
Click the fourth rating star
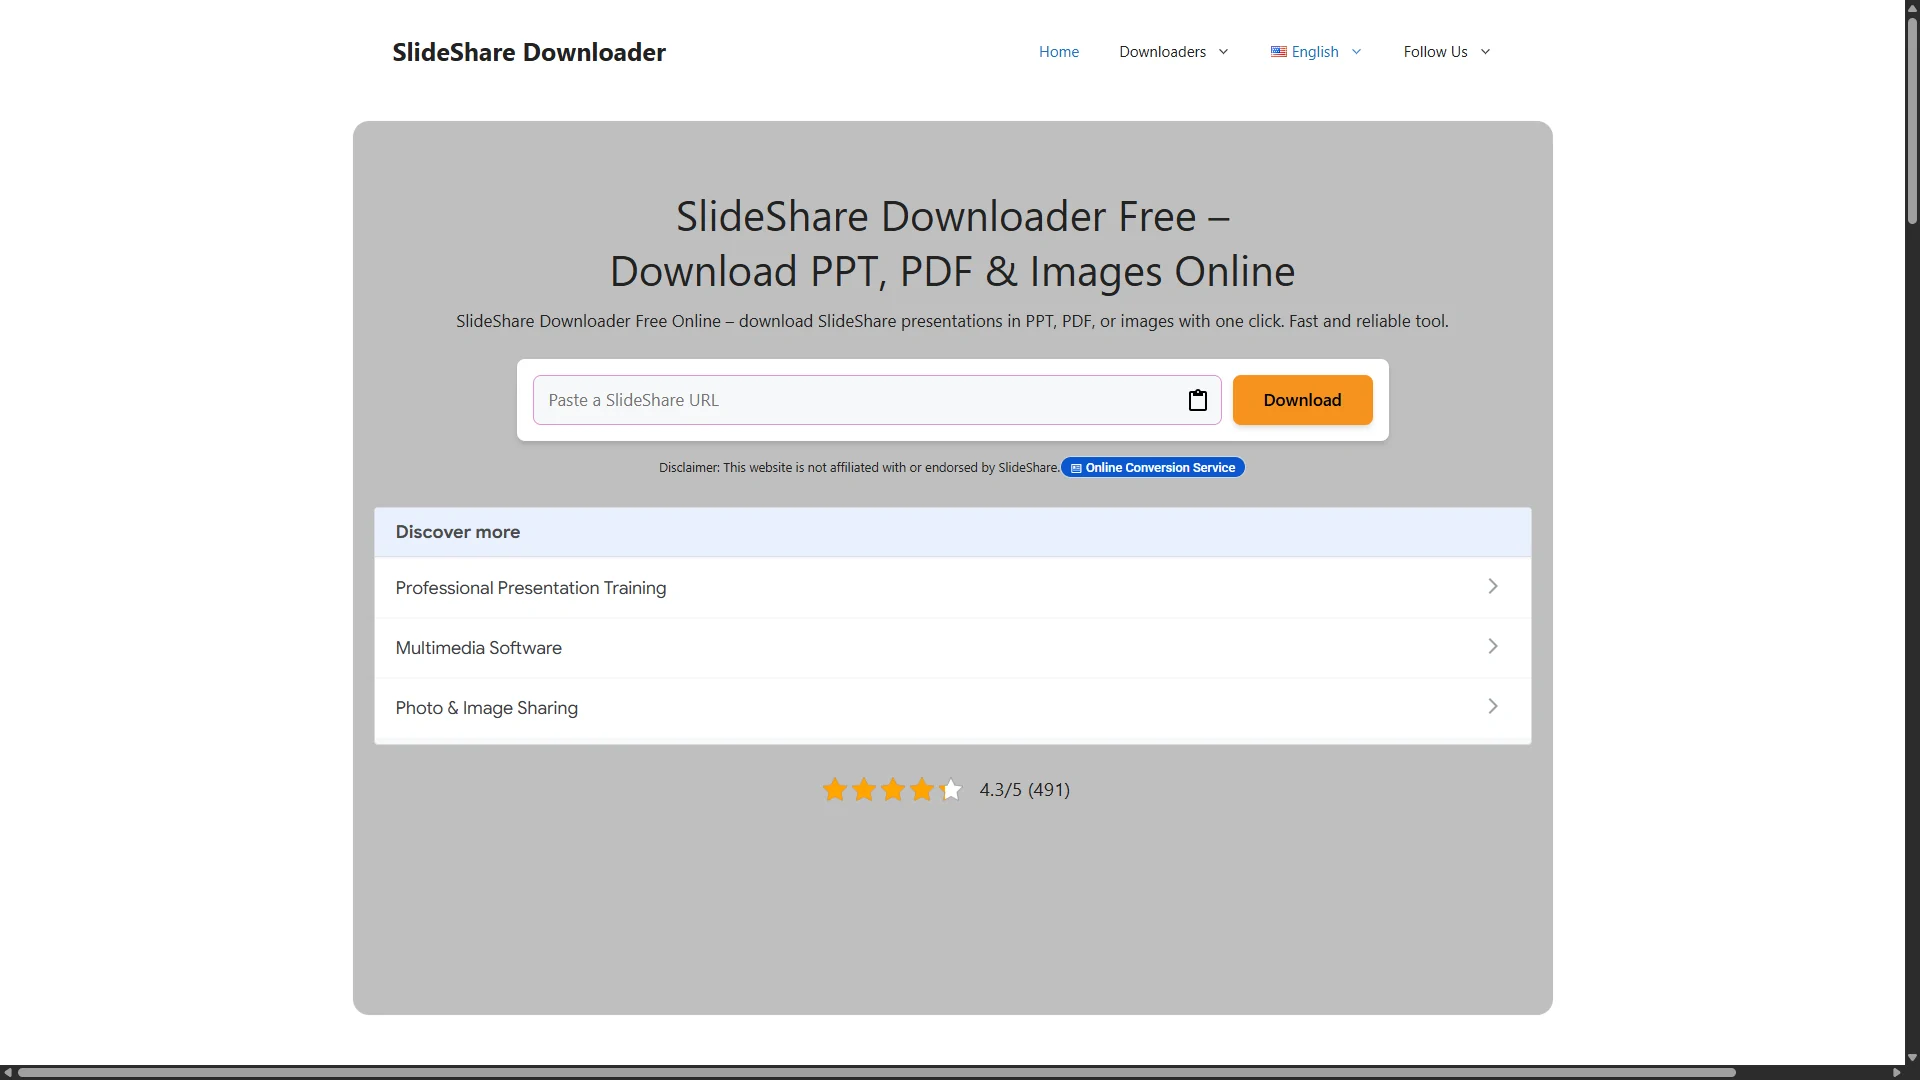coord(922,790)
